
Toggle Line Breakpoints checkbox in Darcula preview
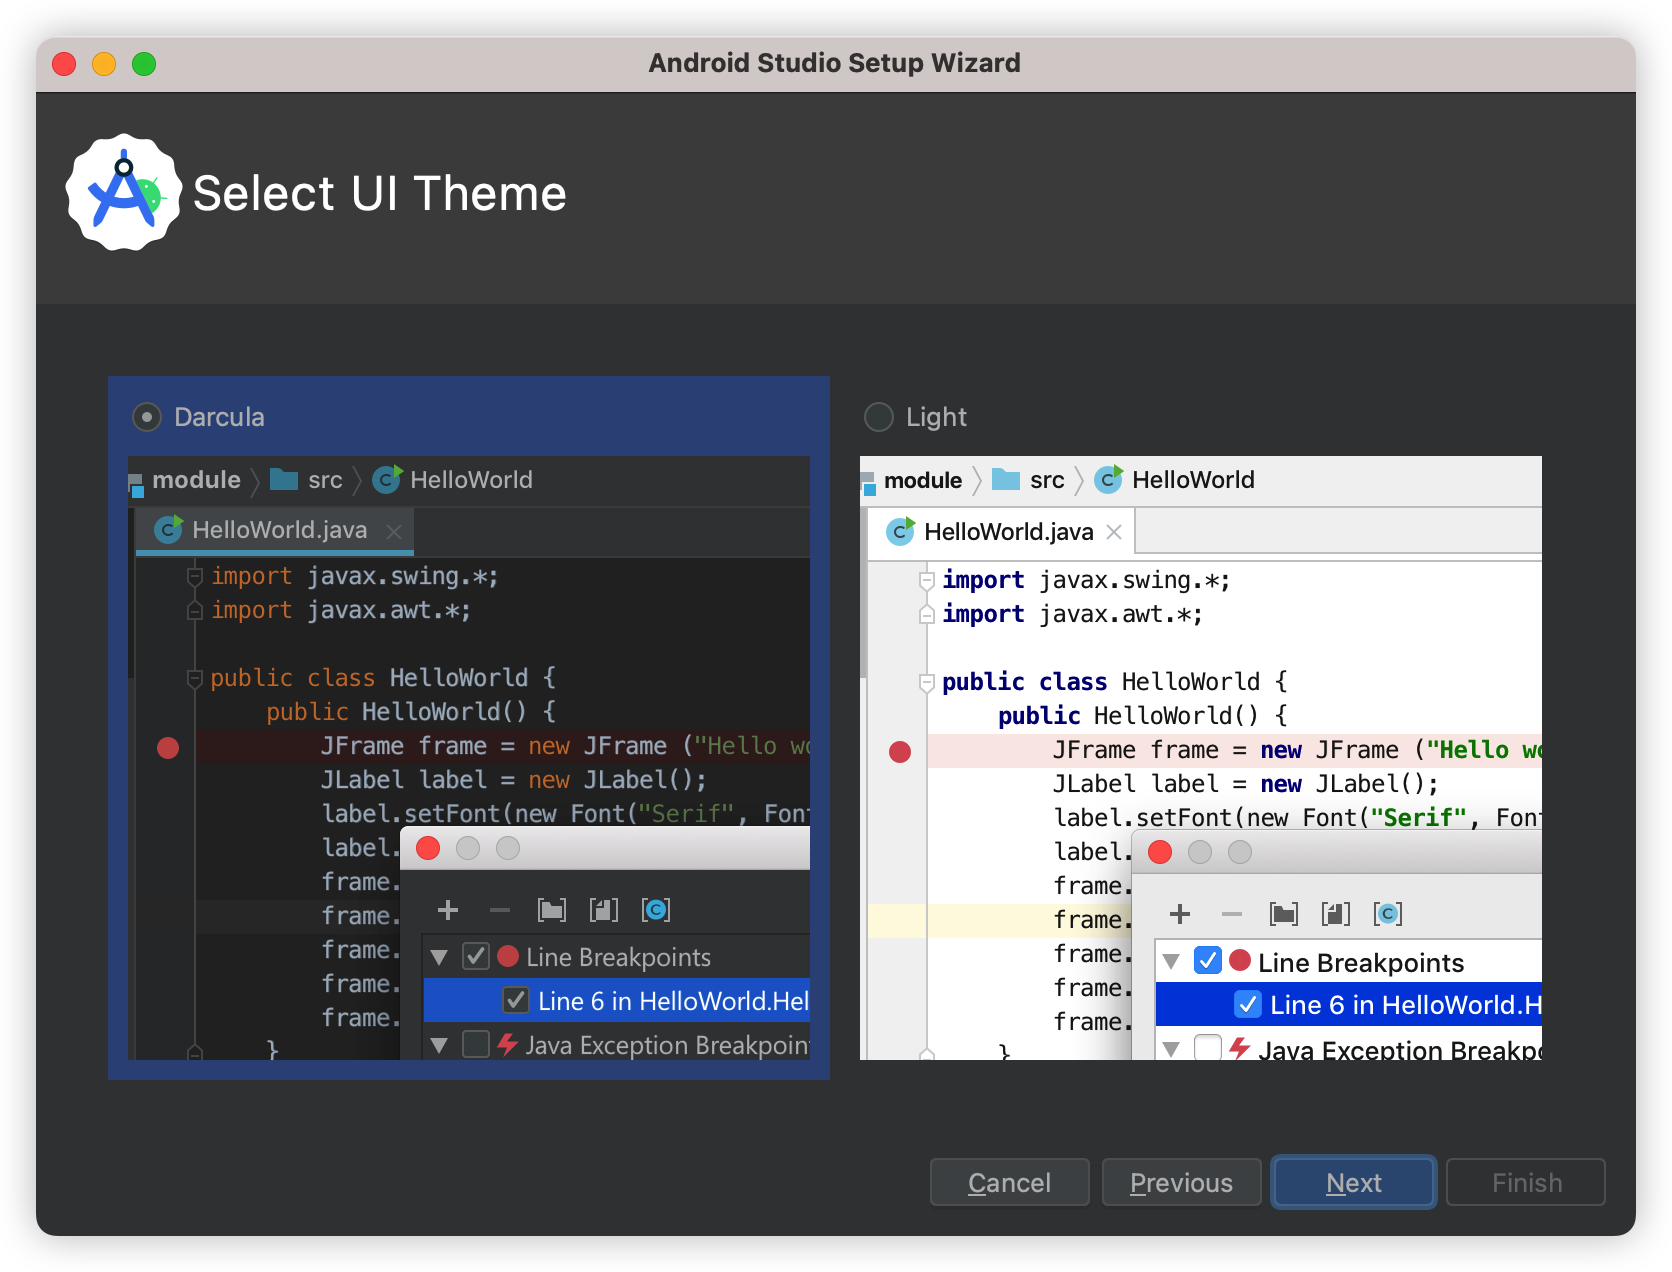[x=476, y=957]
